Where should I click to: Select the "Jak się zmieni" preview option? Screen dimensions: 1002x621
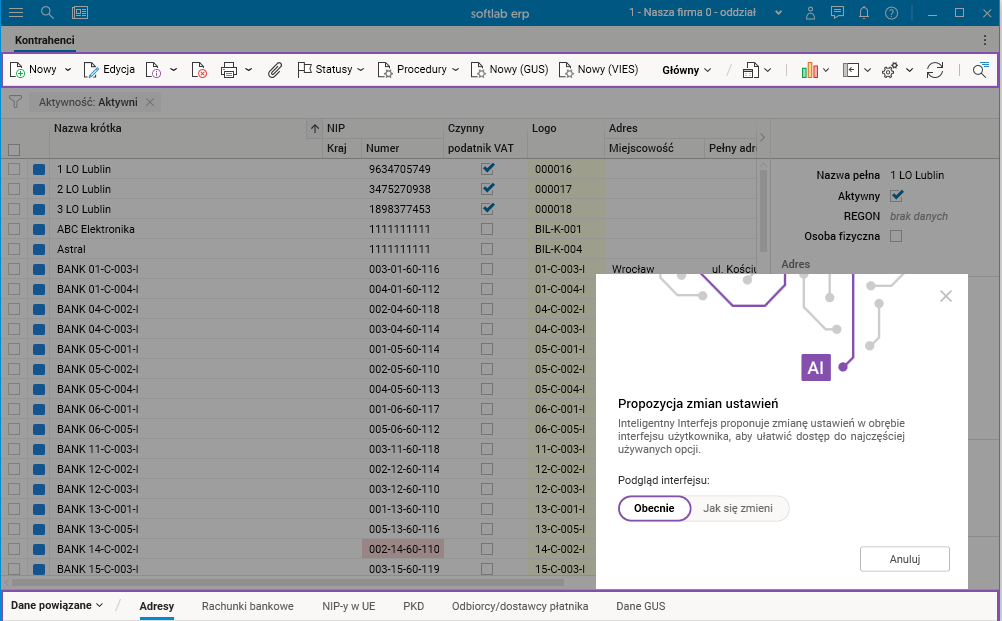pos(738,508)
